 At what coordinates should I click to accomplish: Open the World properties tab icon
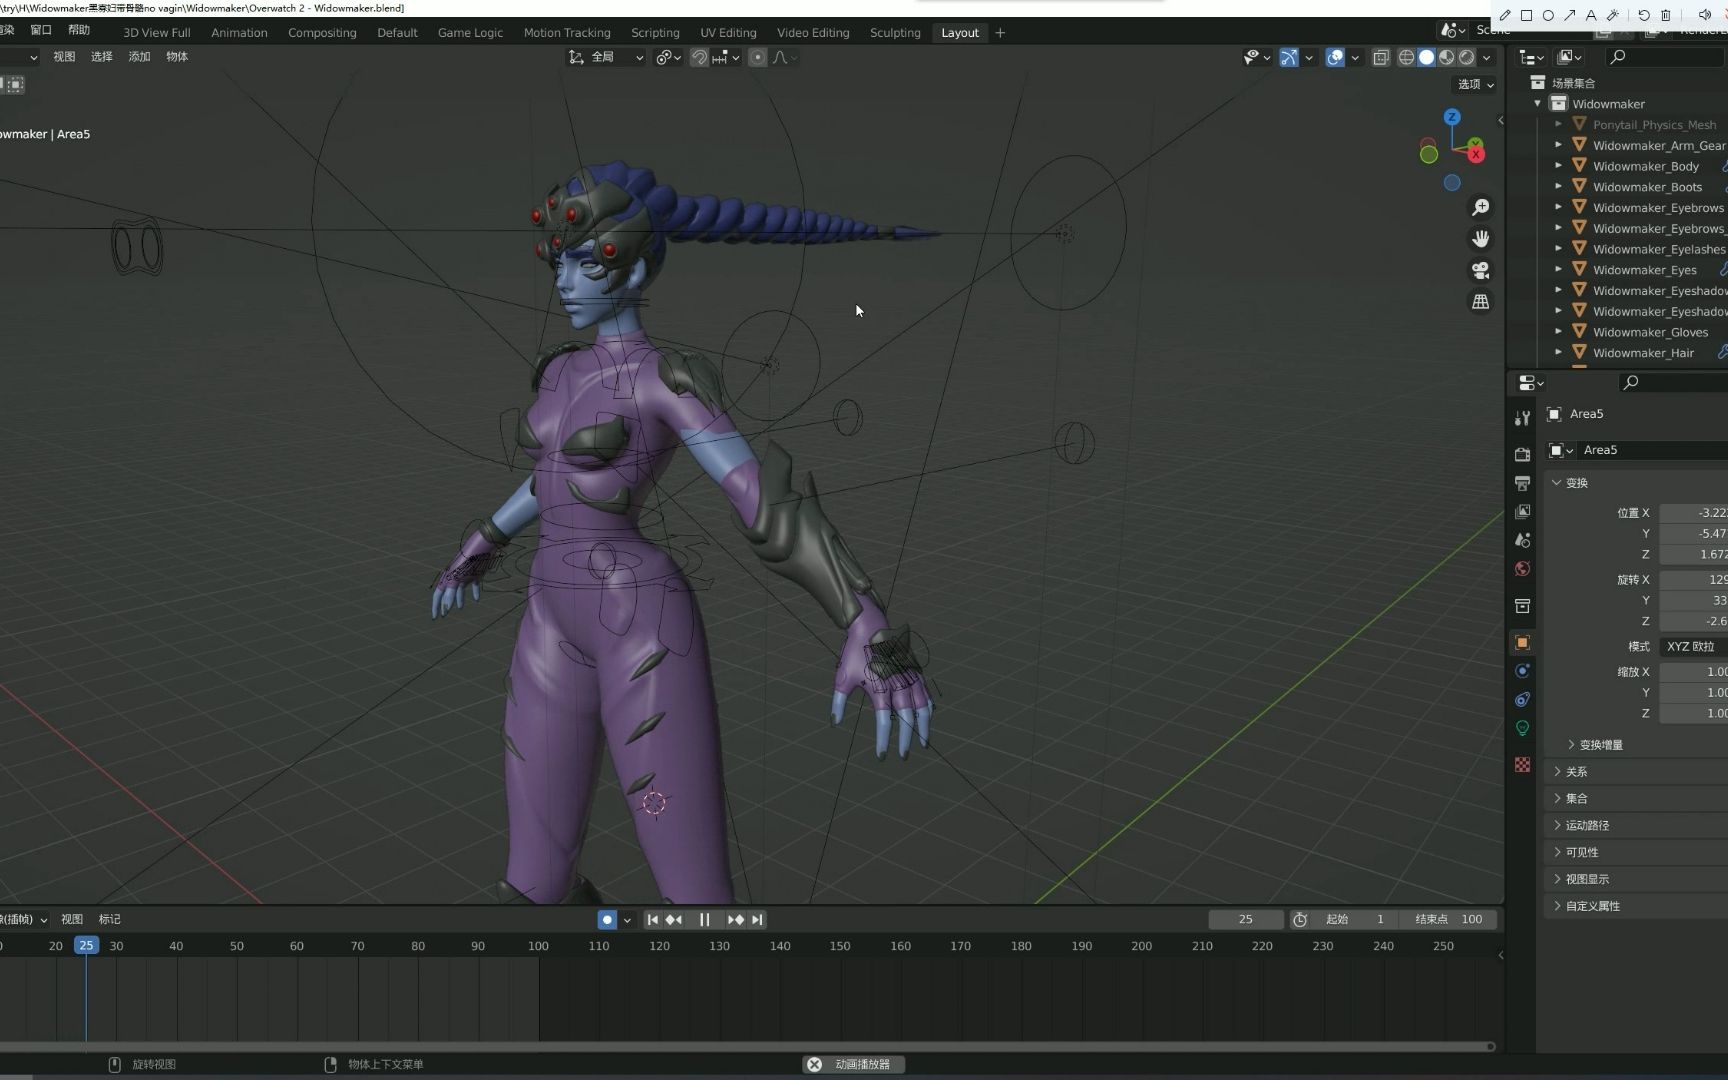pyautogui.click(x=1522, y=568)
